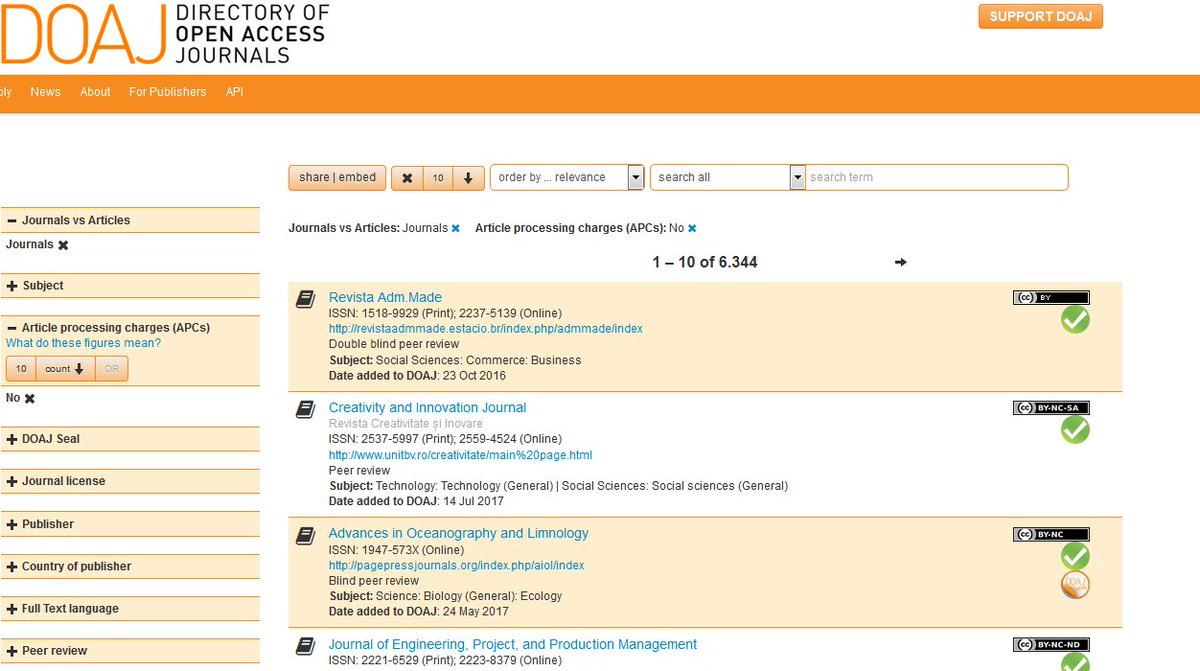Click the CC BY-NC license badge
The height and width of the screenshot is (671, 1200).
[x=1051, y=534]
